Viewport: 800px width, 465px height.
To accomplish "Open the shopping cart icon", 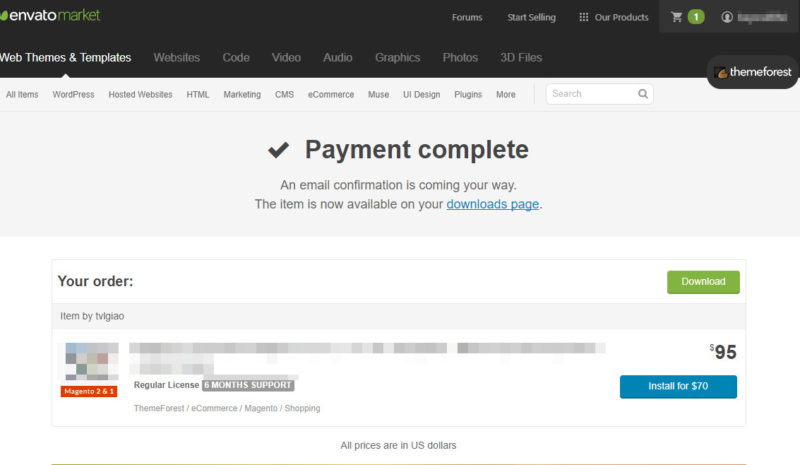I will coord(677,17).
